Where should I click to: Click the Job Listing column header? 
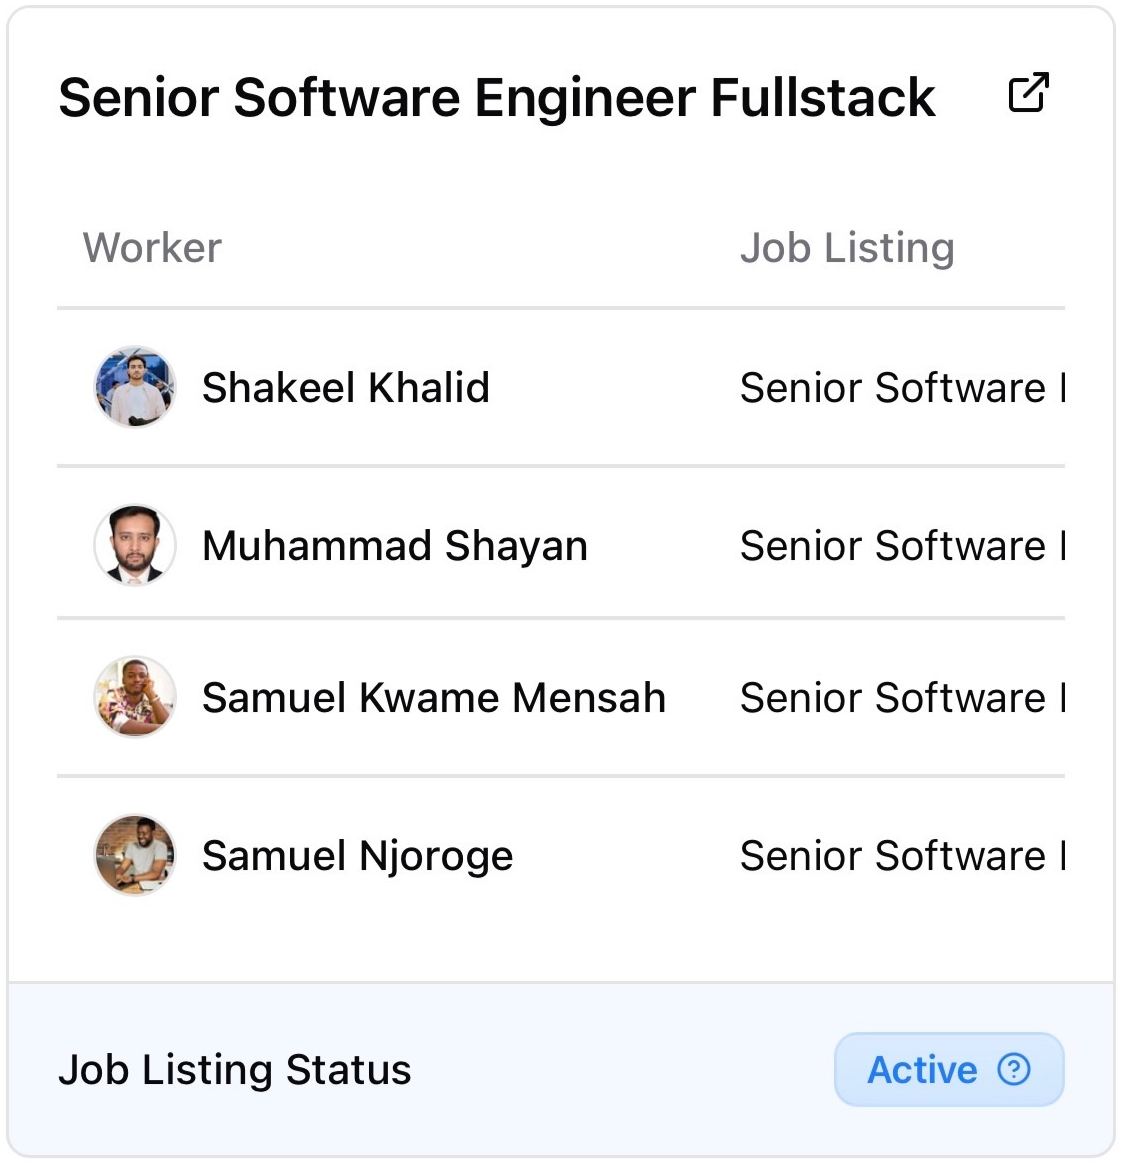(x=847, y=248)
